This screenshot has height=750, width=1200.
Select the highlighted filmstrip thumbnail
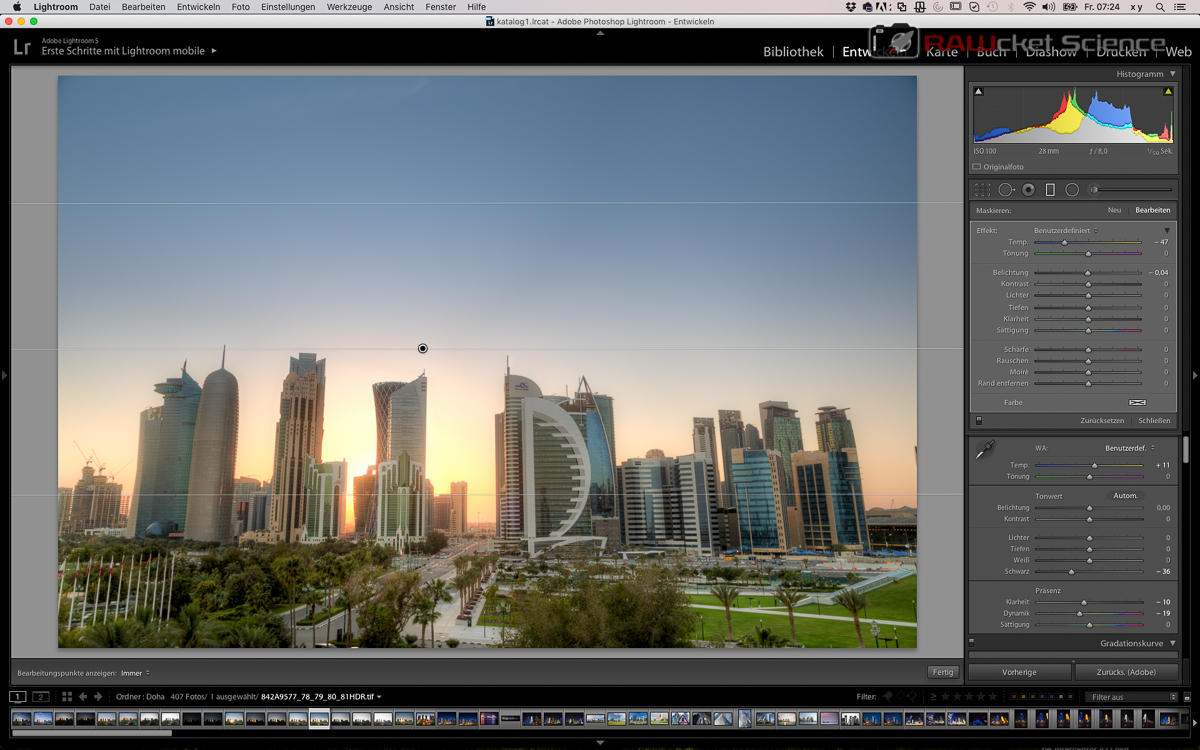pos(319,719)
